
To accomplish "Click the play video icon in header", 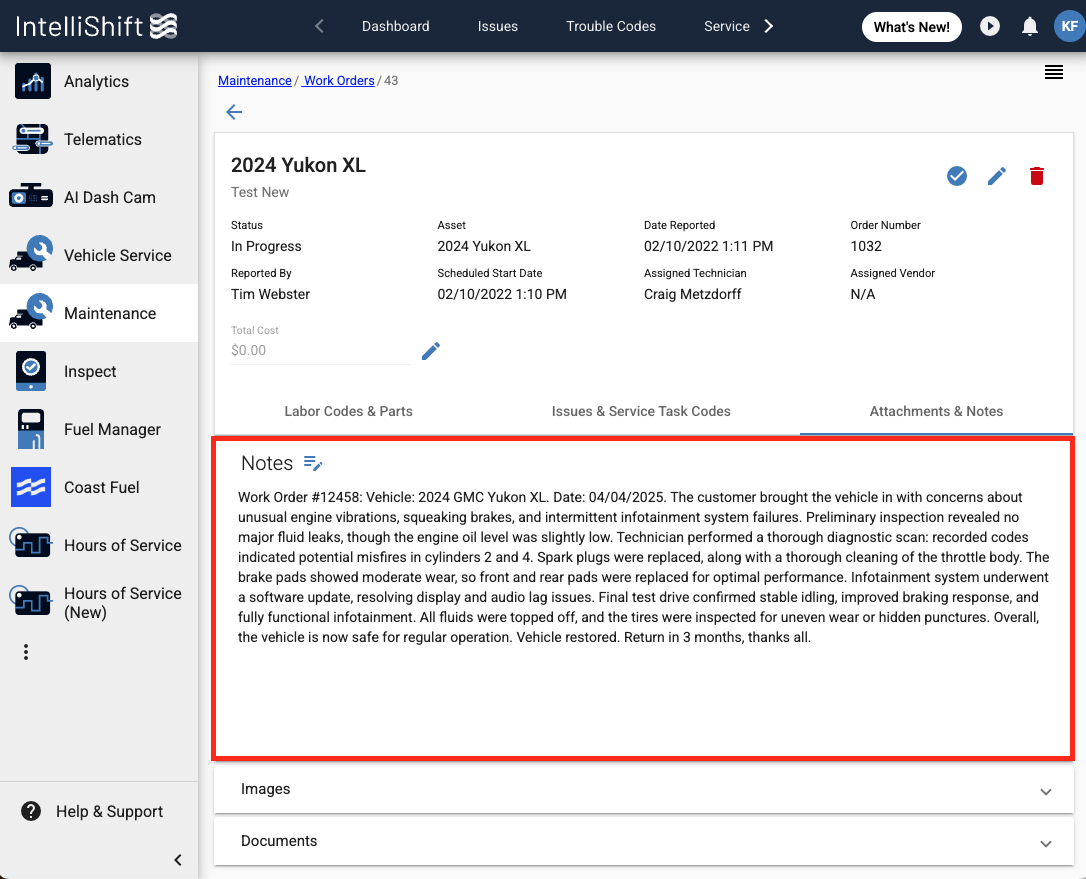I will click(x=990, y=26).
